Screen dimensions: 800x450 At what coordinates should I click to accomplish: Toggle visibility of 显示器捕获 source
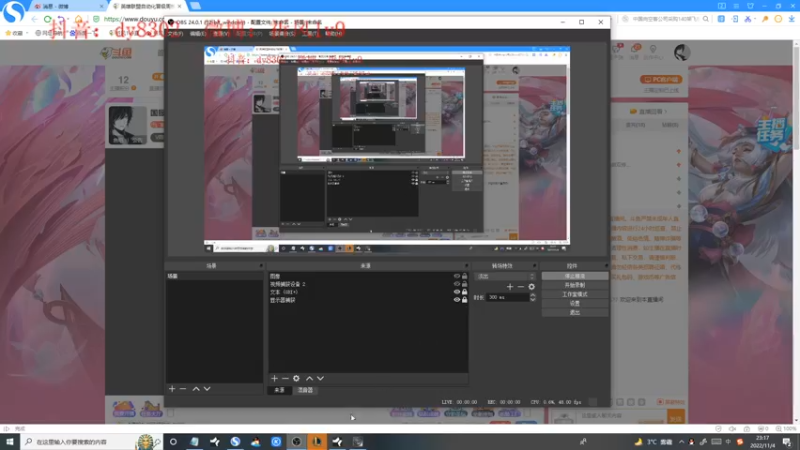coord(457,300)
